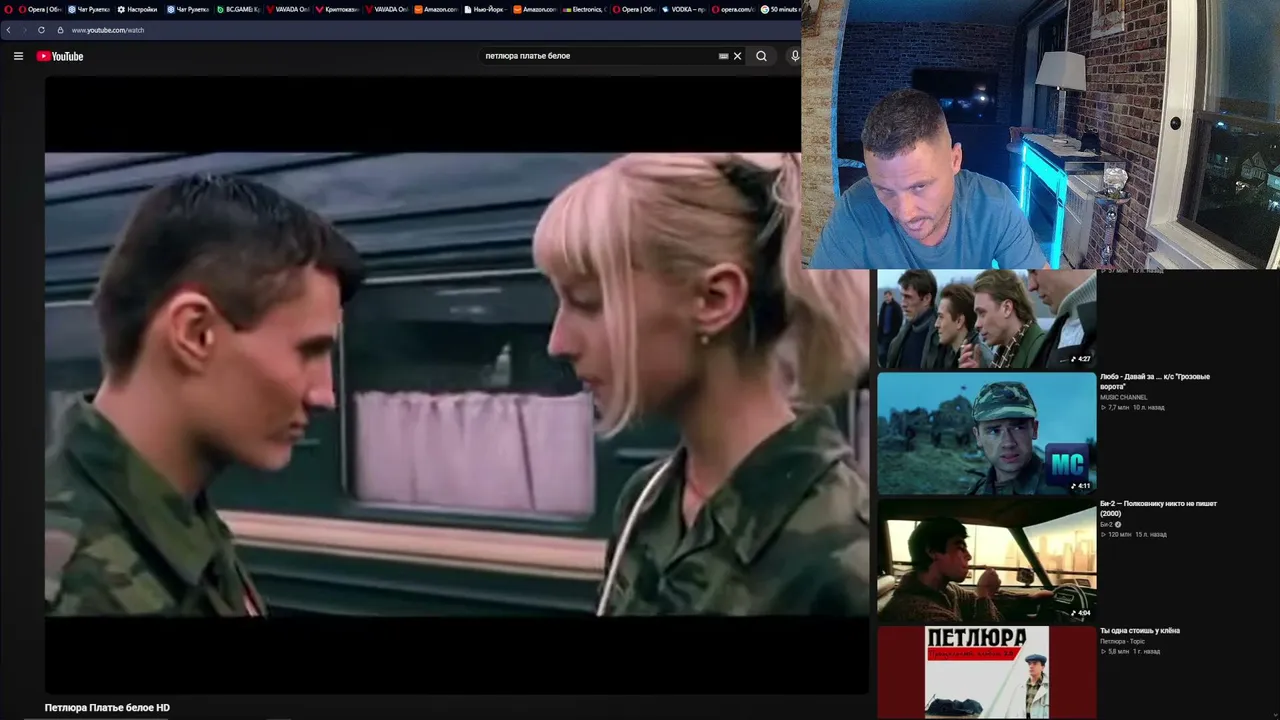Open the YouTube hamburger guide menu

[x=18, y=56]
